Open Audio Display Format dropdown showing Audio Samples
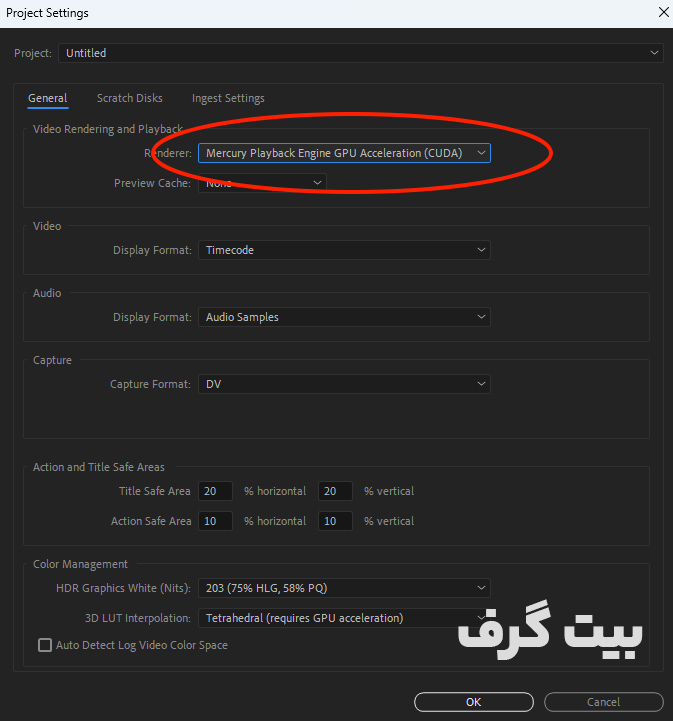 [x=344, y=317]
